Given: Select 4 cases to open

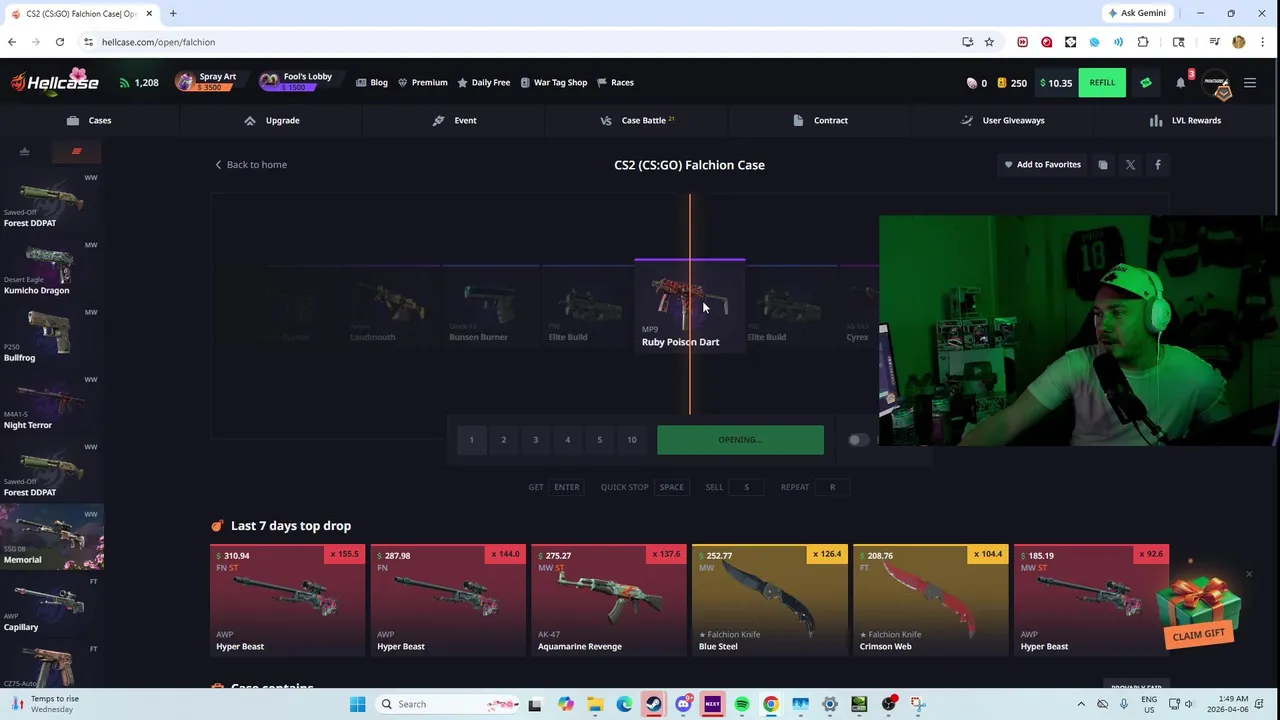Looking at the screenshot, I should 568,440.
